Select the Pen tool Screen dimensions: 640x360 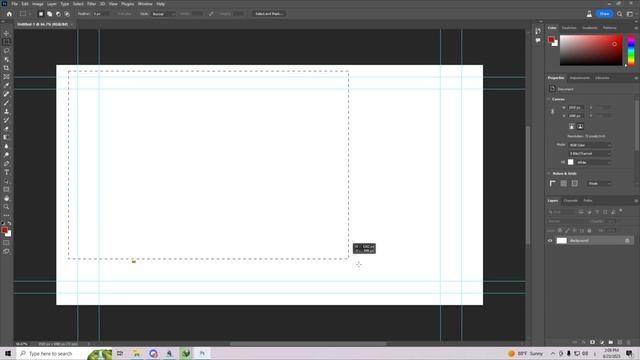[x=6, y=164]
